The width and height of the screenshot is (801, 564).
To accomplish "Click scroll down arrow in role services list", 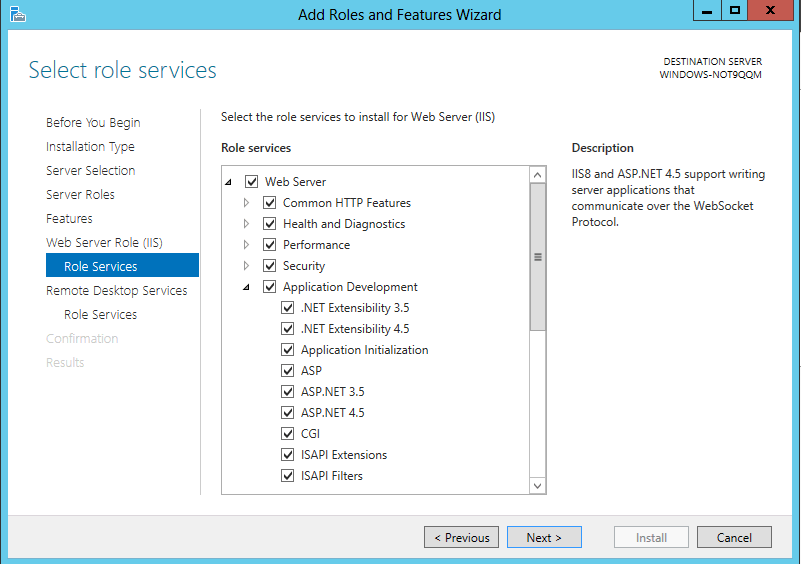I will [538, 486].
